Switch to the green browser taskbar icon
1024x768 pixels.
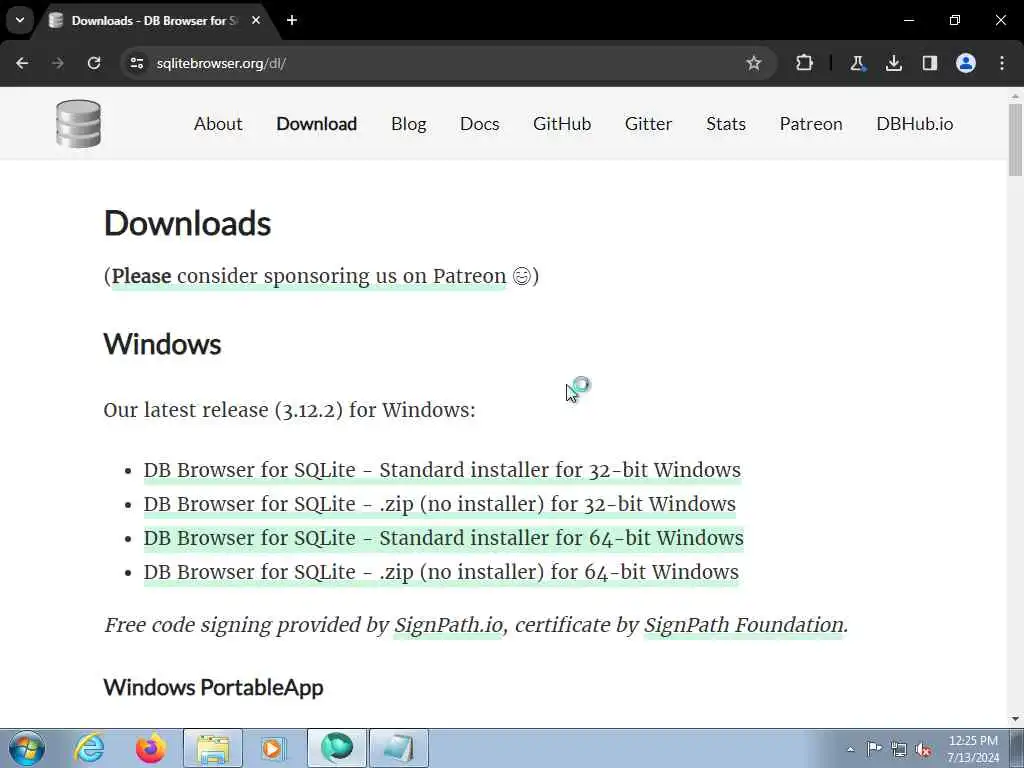click(337, 748)
